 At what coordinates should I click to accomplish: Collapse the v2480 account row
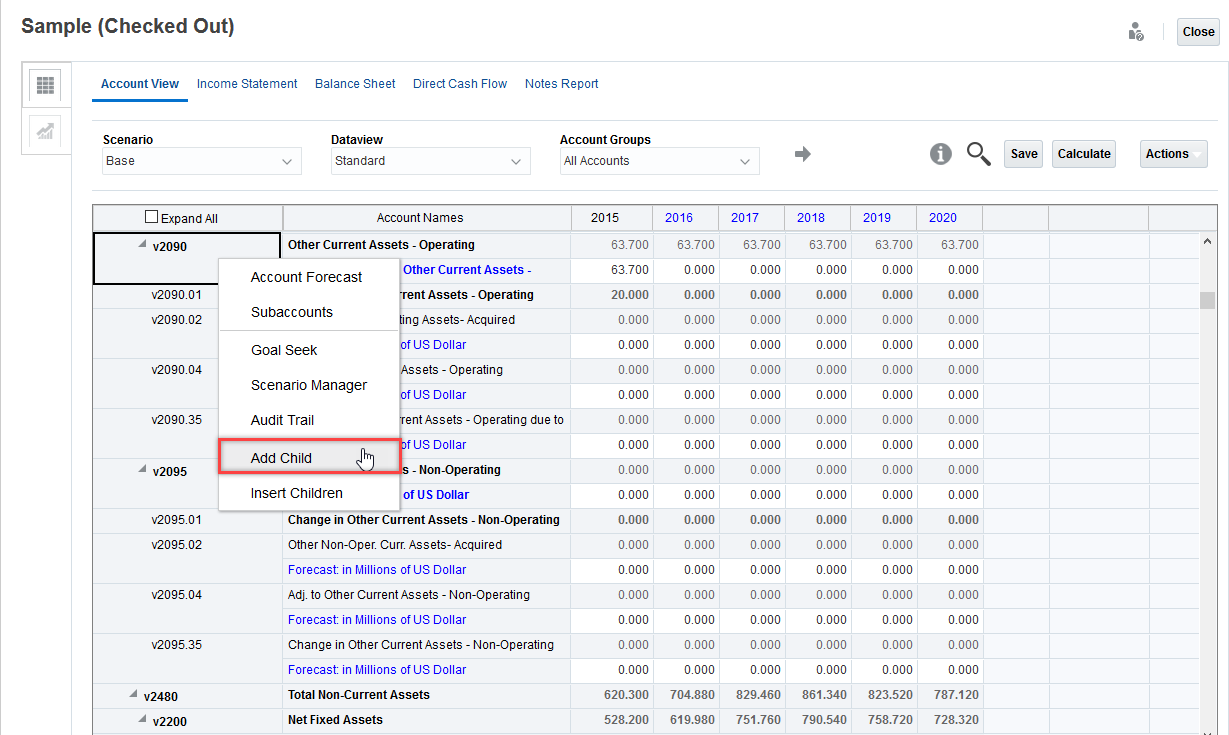click(x=133, y=694)
